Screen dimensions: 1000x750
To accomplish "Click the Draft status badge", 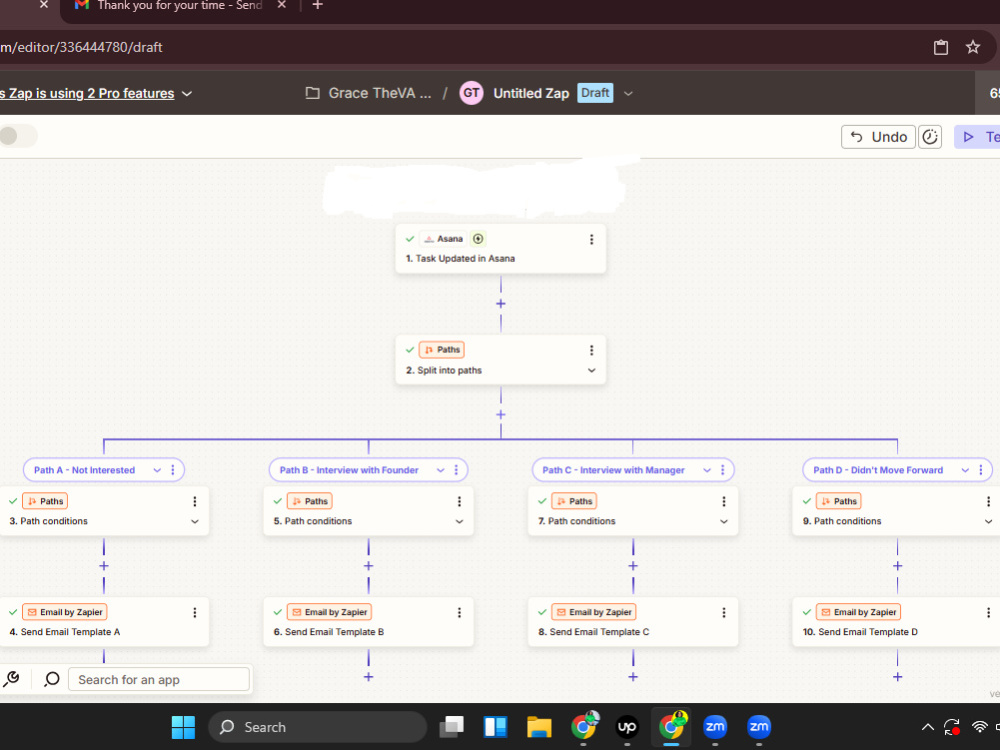I will pos(595,93).
